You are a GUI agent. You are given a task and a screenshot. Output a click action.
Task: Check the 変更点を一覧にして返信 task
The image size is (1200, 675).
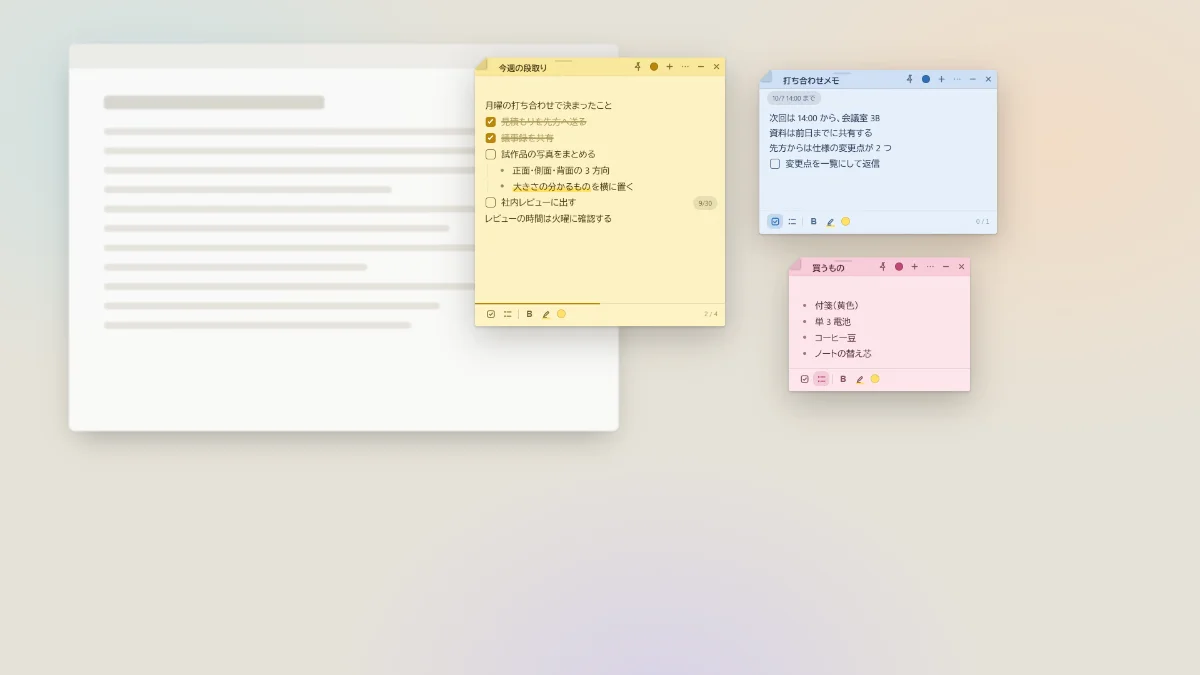coord(775,164)
